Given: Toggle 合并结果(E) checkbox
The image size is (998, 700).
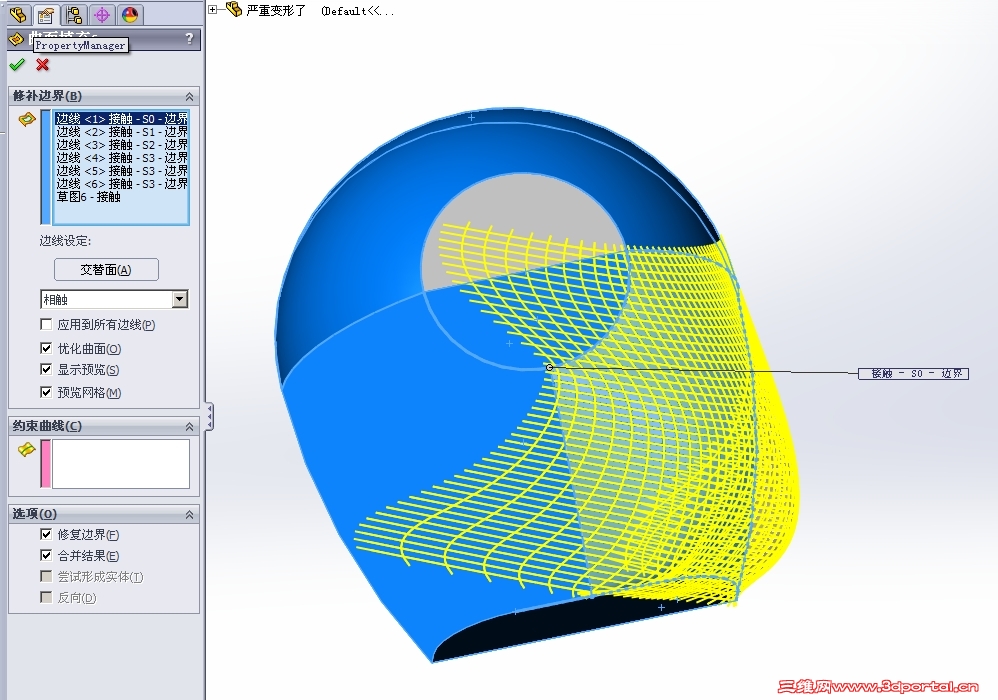Looking at the screenshot, I should (x=46, y=555).
